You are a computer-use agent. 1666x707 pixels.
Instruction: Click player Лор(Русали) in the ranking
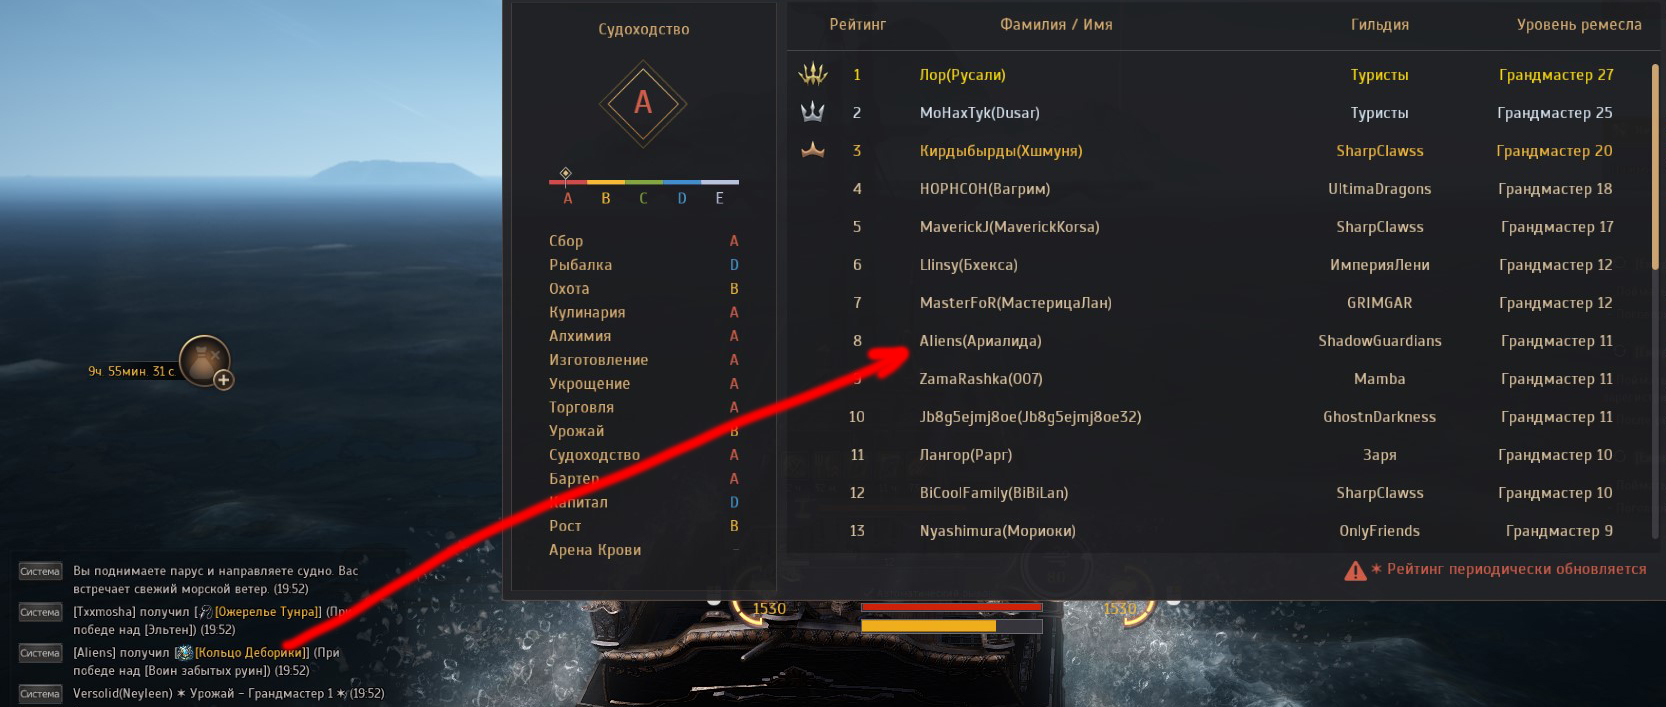(962, 75)
